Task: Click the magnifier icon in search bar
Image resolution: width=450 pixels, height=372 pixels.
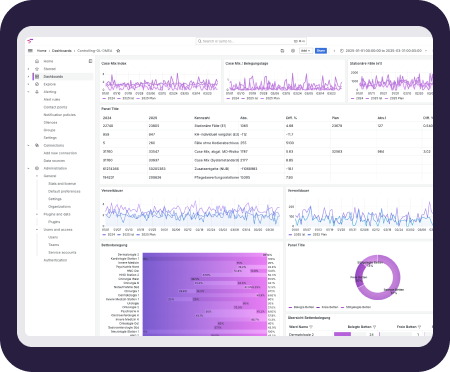Action: 200,41
